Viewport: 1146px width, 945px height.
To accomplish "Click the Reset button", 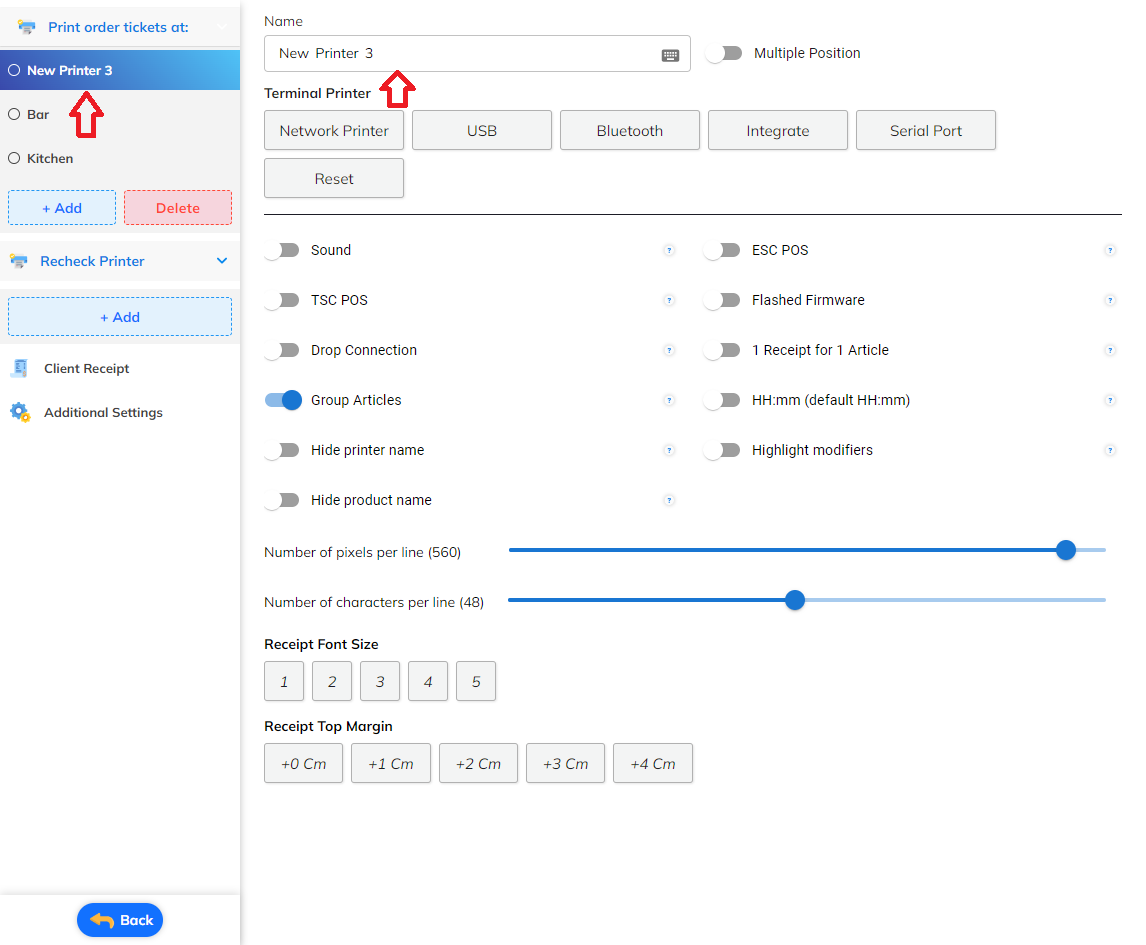I will 334,179.
